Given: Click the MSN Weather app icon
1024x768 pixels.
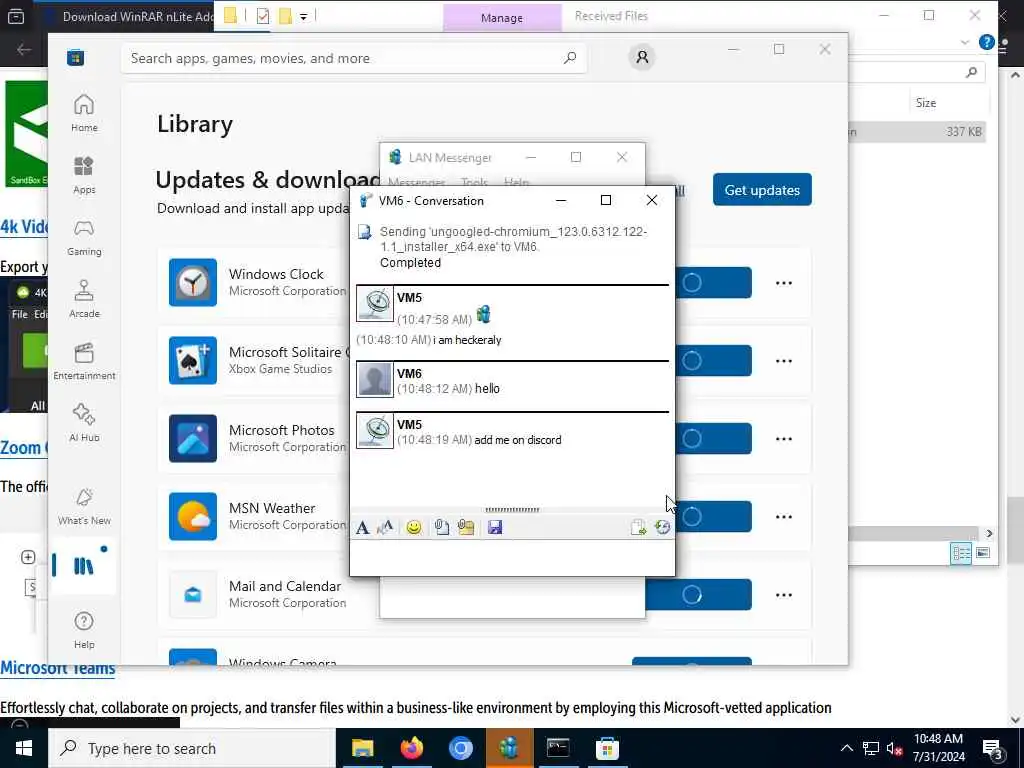Looking at the screenshot, I should [193, 517].
